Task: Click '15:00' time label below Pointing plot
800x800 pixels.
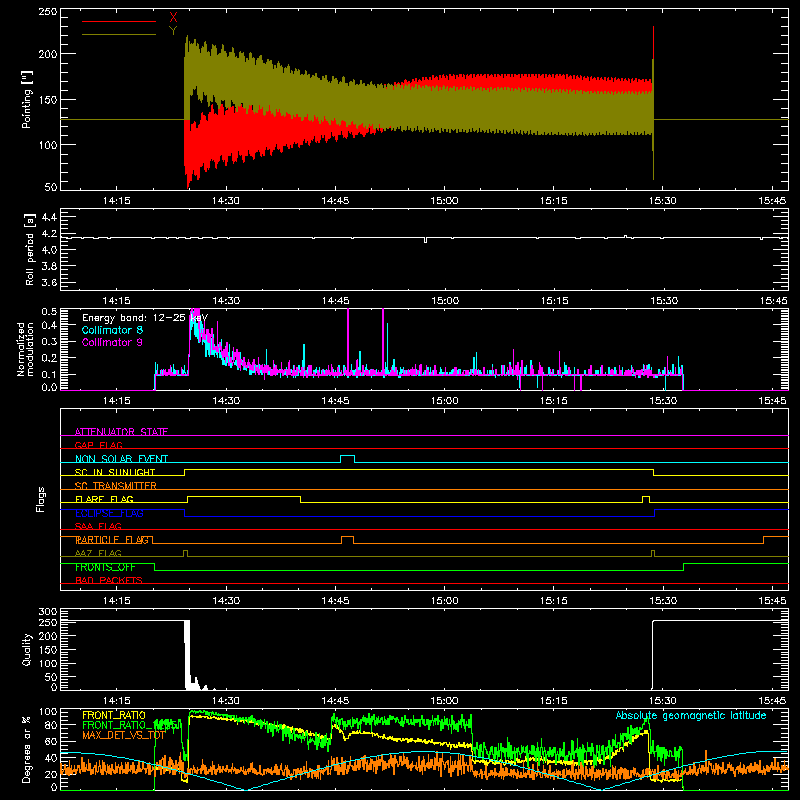Action: pos(444,201)
